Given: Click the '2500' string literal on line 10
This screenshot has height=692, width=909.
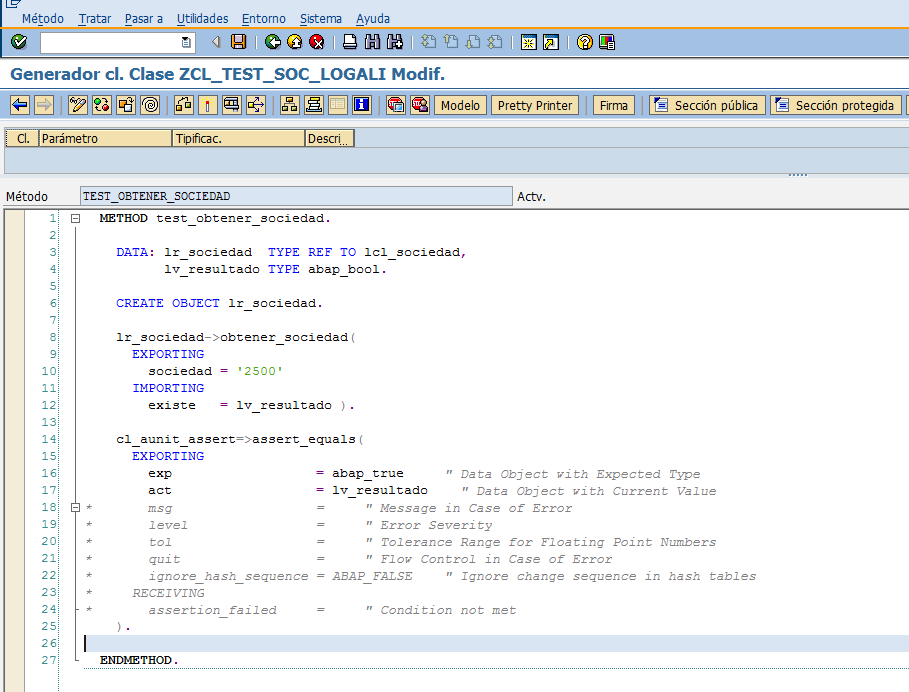Looking at the screenshot, I should point(259,371).
